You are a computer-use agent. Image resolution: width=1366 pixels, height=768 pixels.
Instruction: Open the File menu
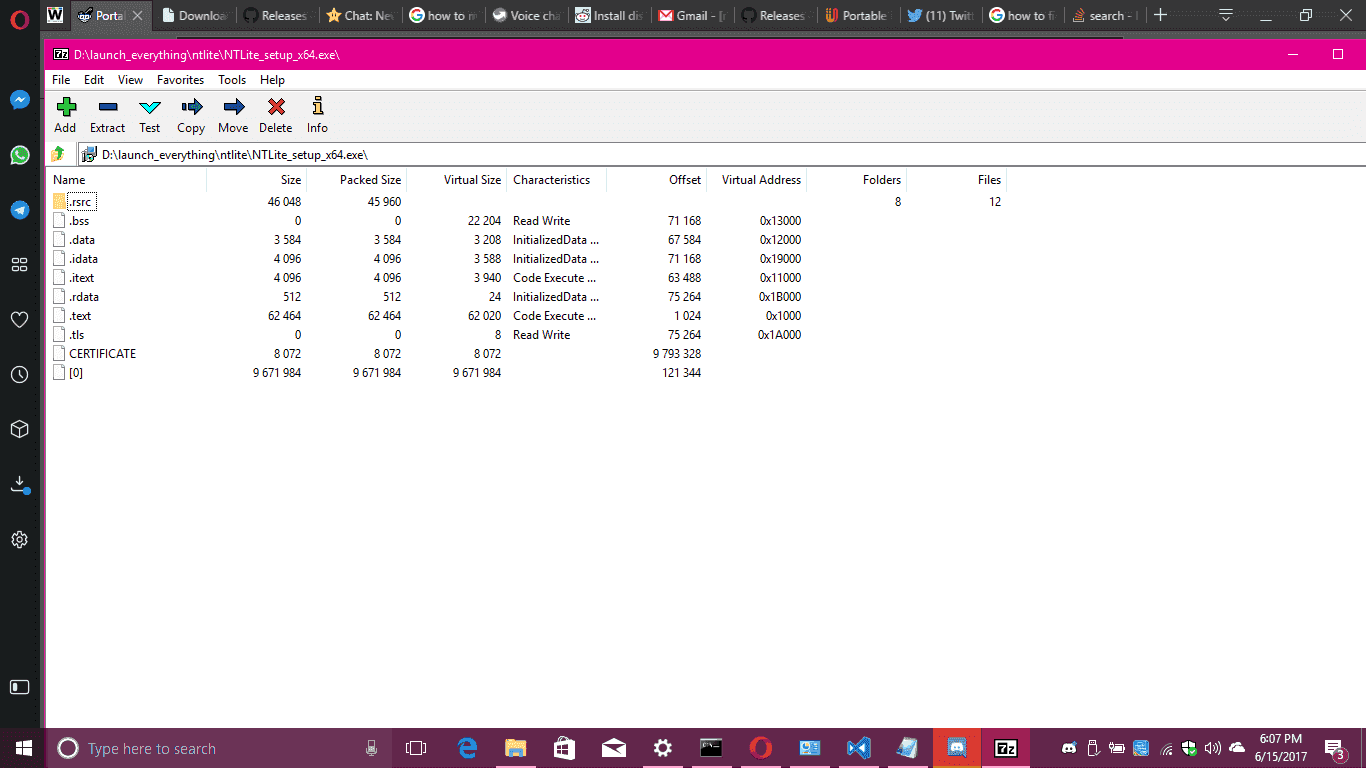coord(61,80)
